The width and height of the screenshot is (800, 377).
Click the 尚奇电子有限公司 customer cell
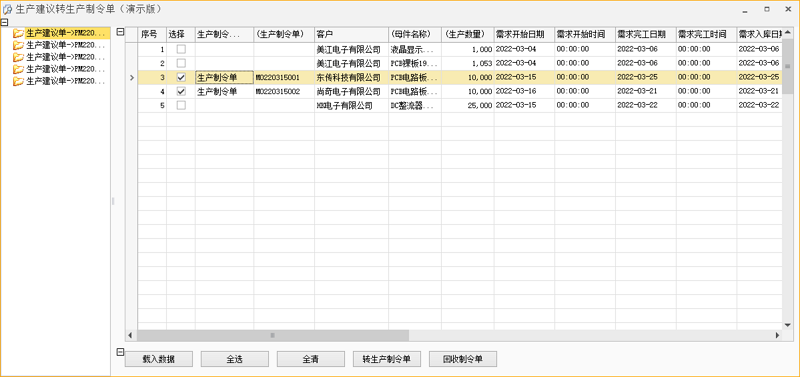pos(352,91)
